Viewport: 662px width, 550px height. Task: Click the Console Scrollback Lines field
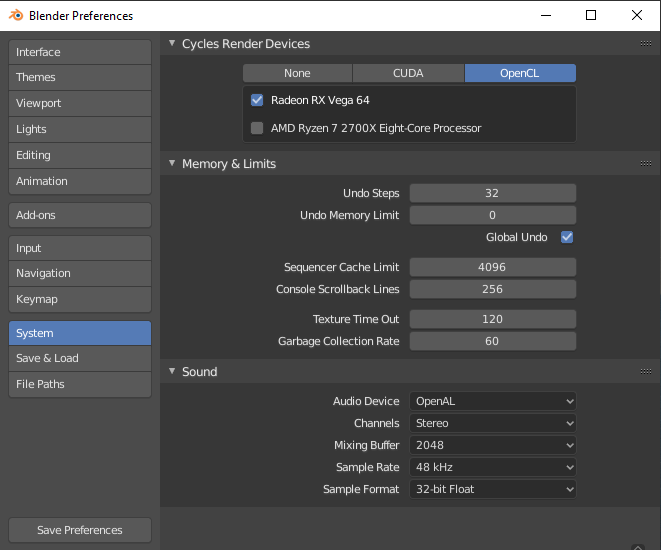click(493, 289)
